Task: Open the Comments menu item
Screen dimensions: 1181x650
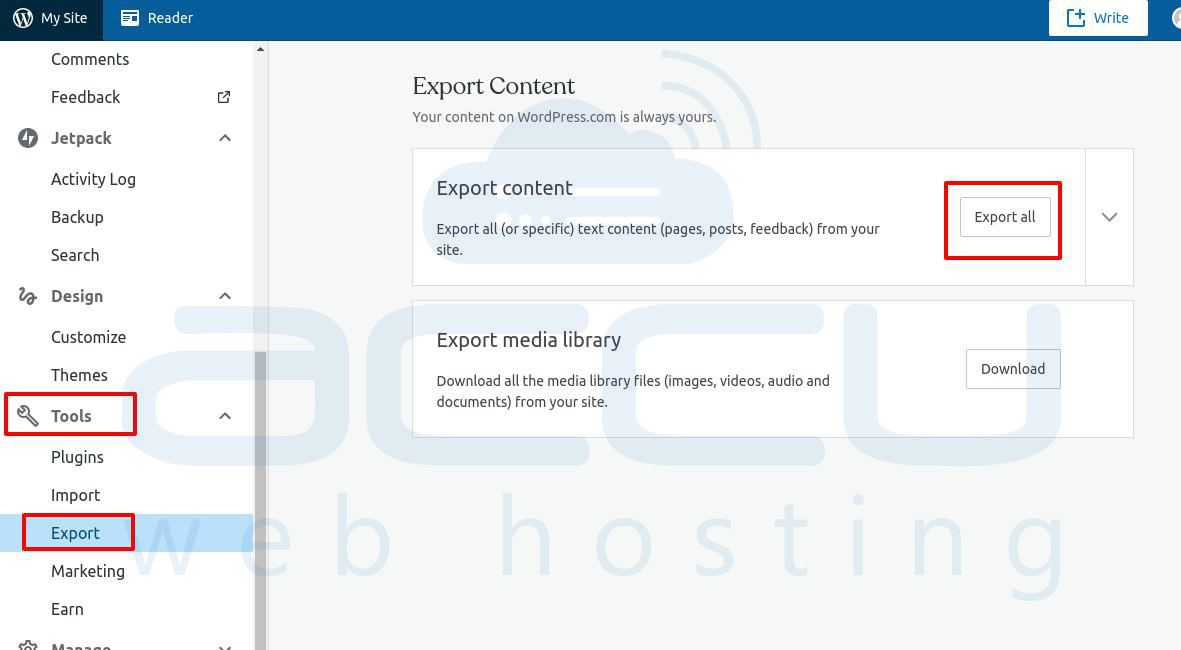Action: pyautogui.click(x=90, y=60)
